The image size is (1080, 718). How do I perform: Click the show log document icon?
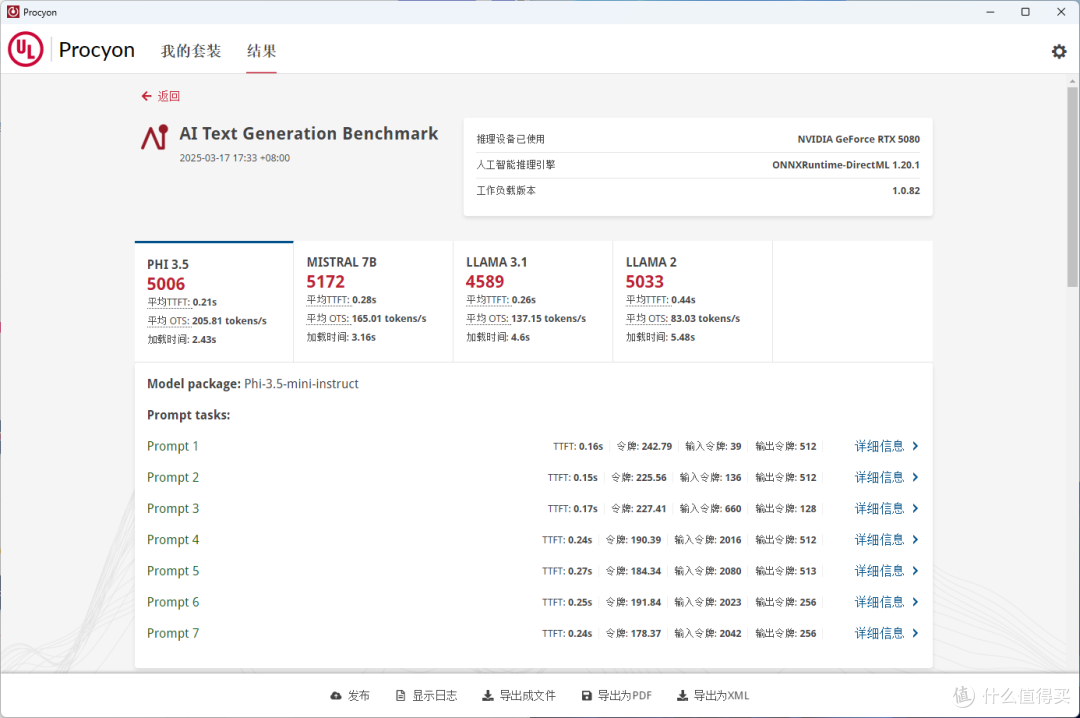pos(400,695)
